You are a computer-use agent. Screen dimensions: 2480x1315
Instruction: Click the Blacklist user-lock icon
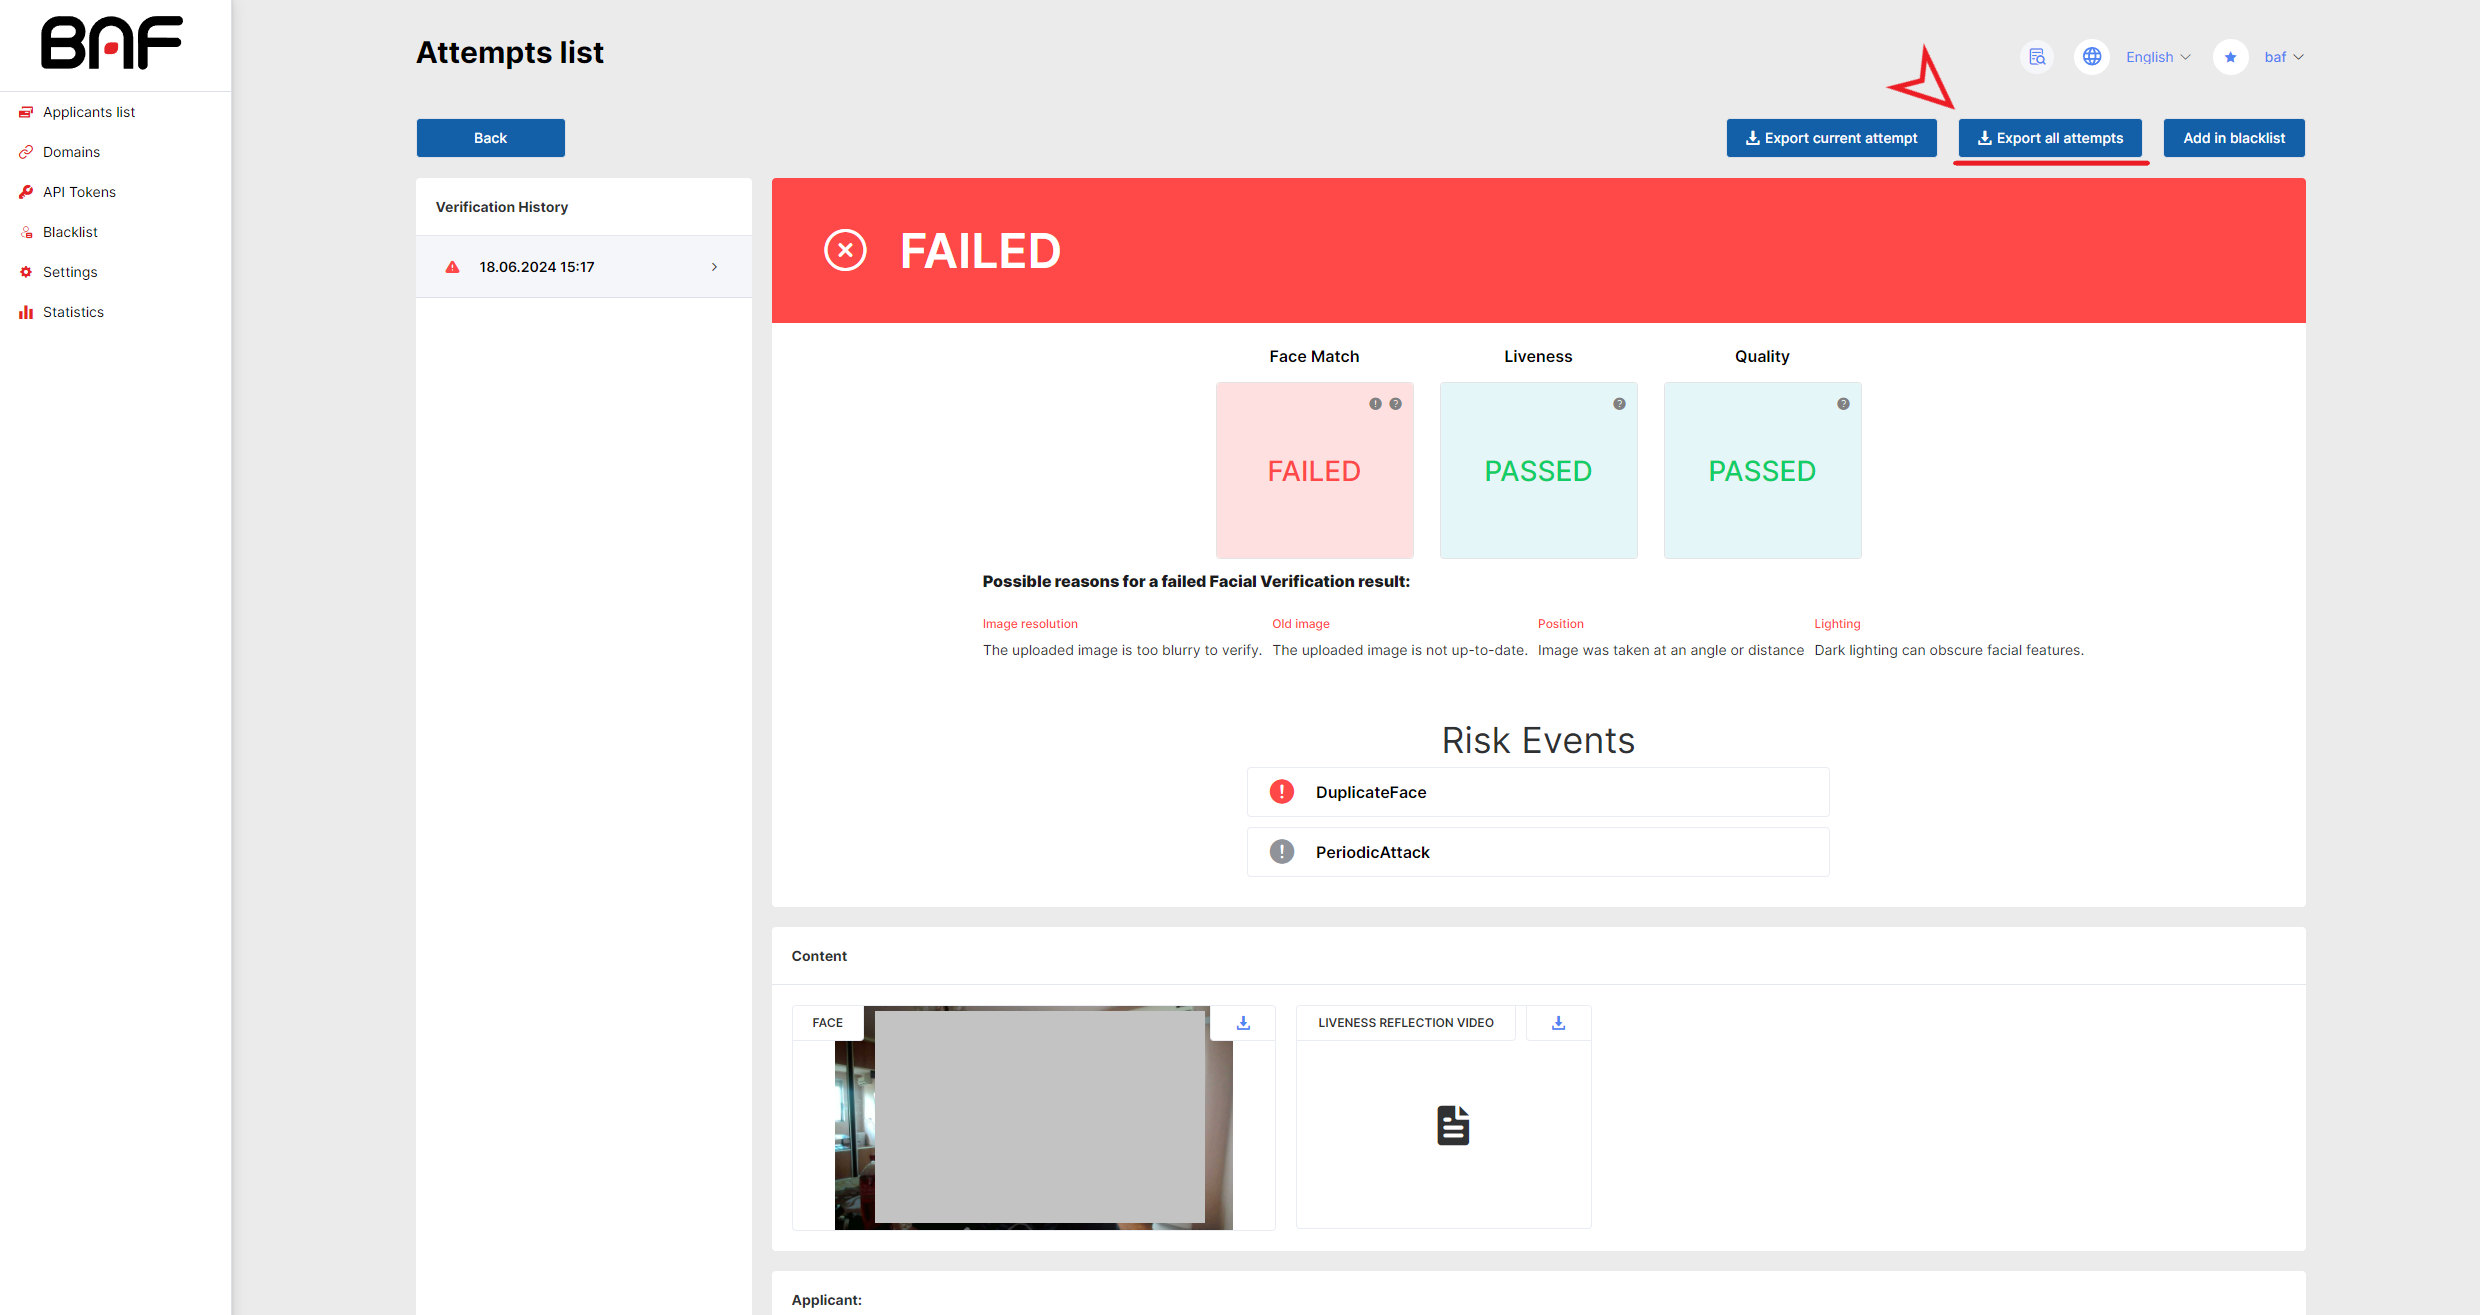(x=26, y=232)
